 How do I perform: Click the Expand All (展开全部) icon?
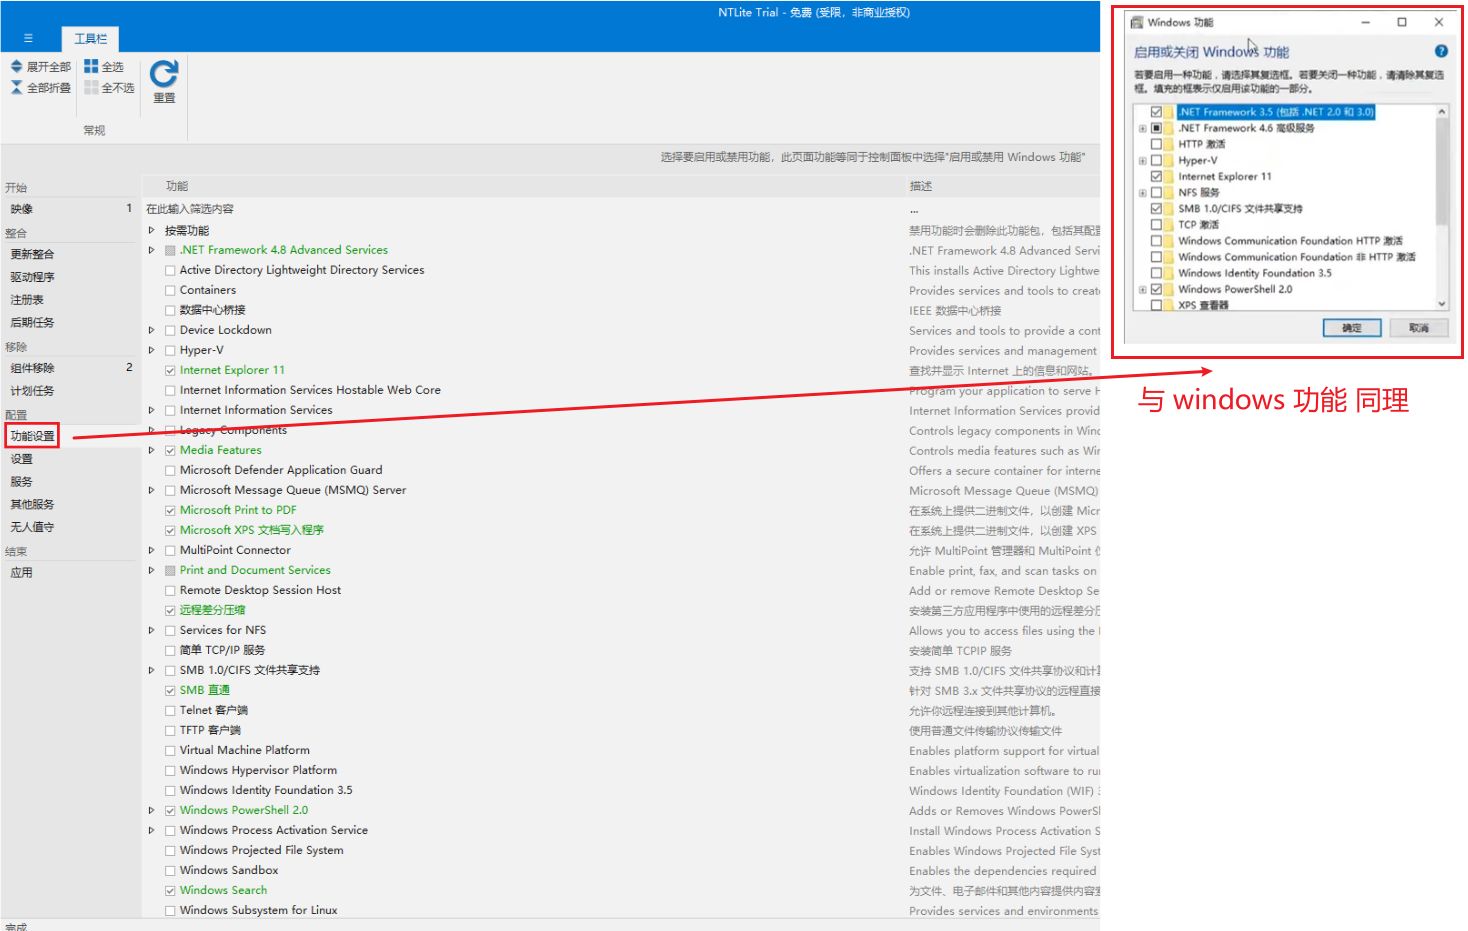[x=17, y=66]
